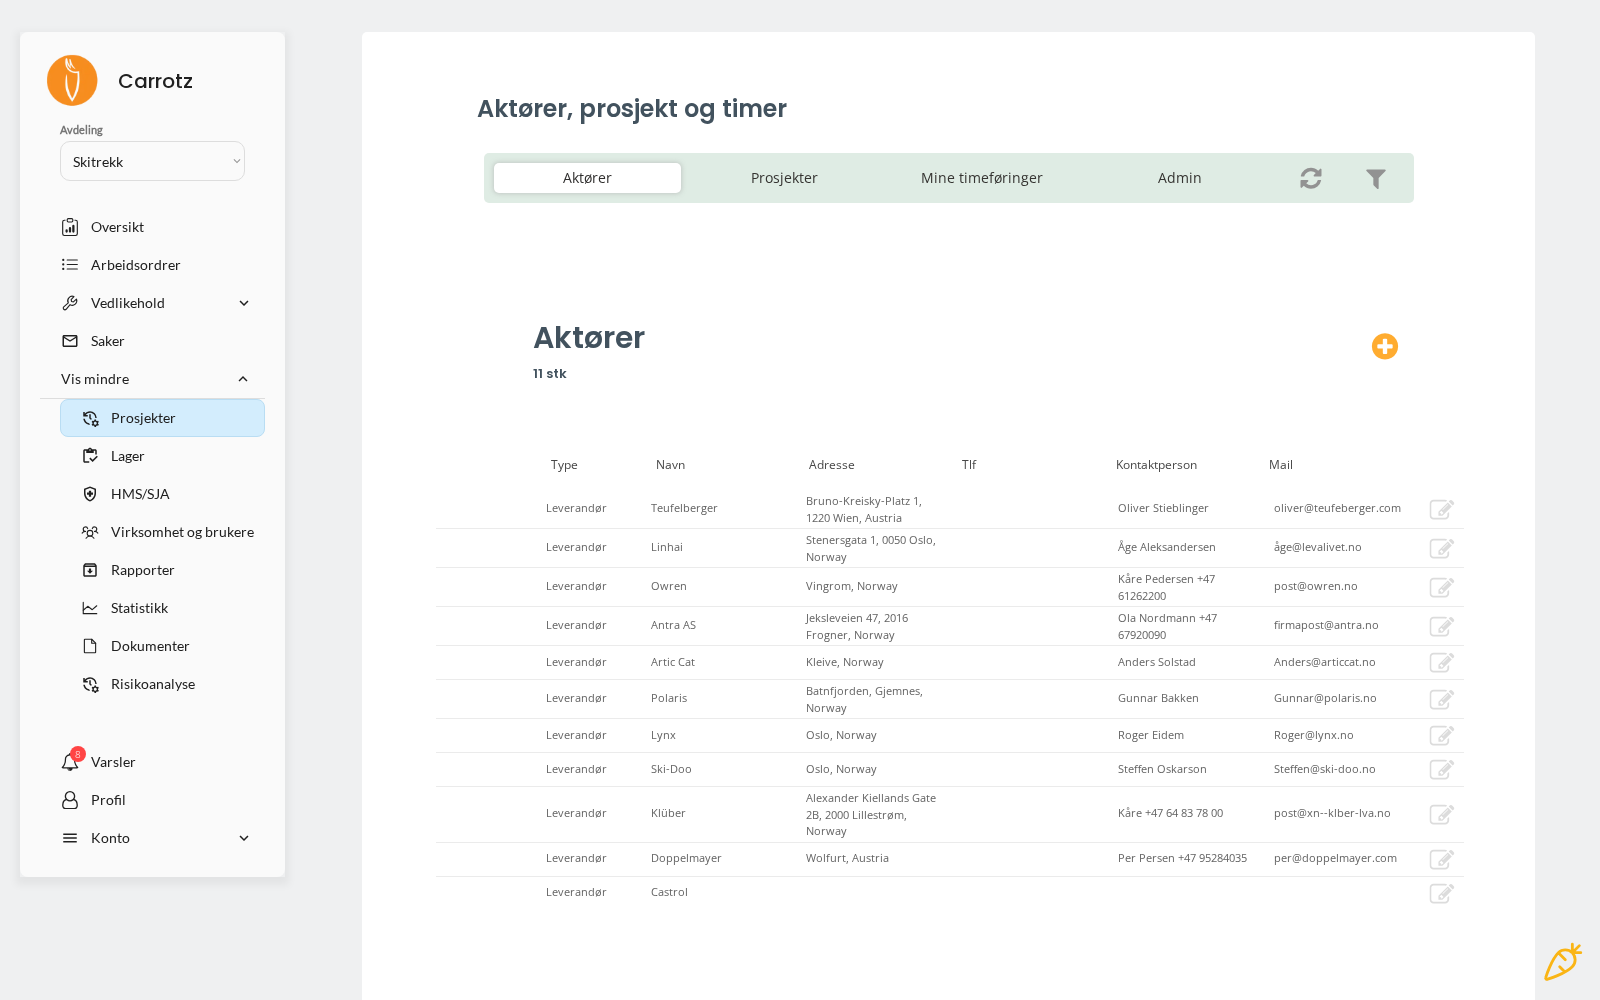Viewport: 1600px width, 1000px height.
Task: Select Prosjekter in the sidebar
Action: point(162,418)
